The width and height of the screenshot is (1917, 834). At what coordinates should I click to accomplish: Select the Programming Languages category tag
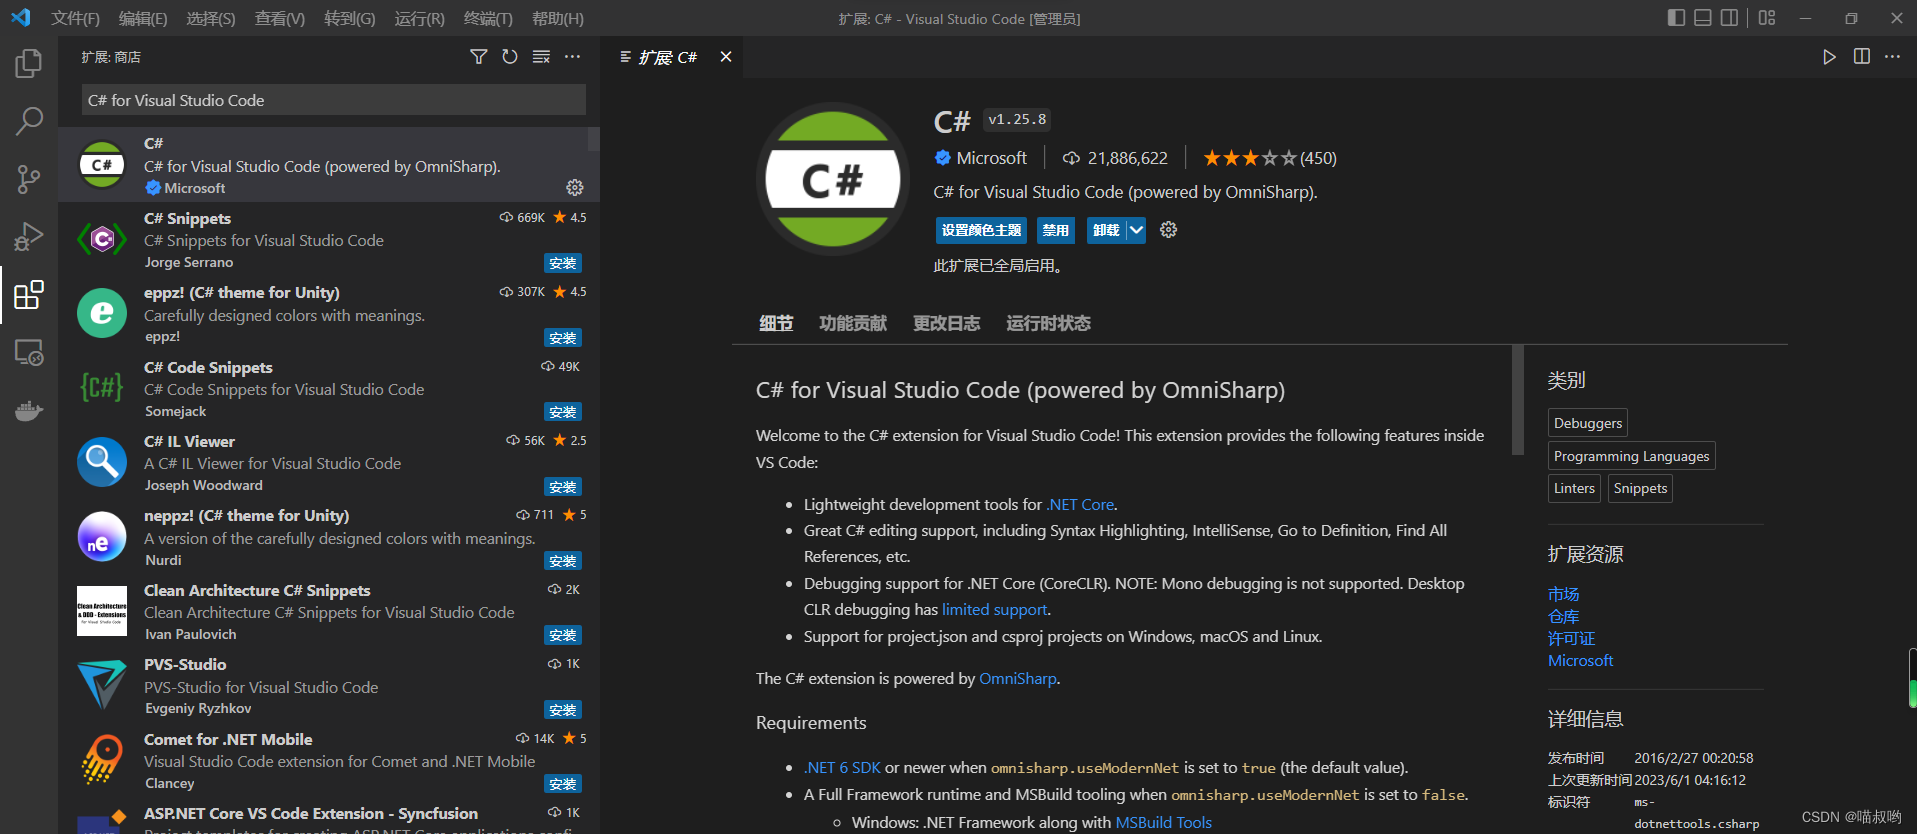coord(1631,456)
